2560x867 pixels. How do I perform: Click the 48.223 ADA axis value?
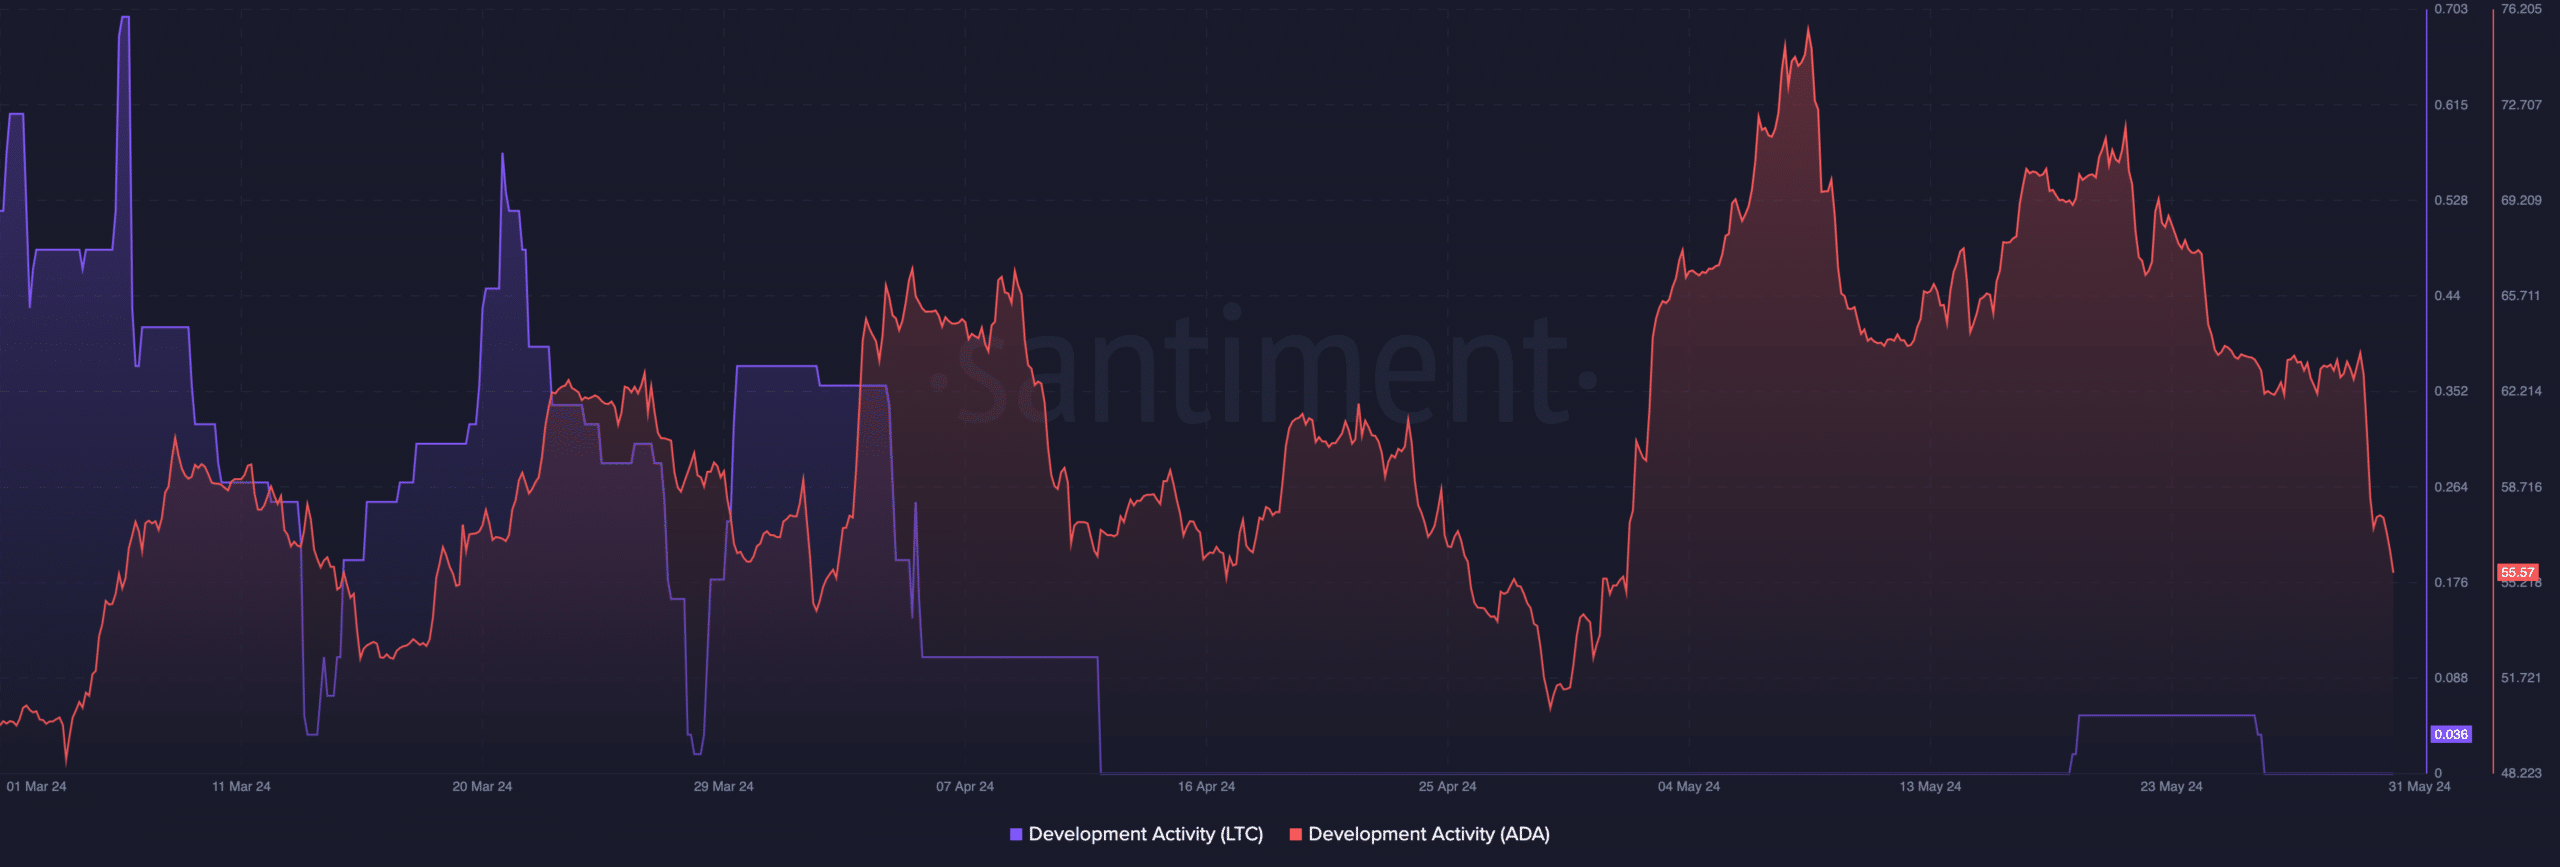click(2521, 774)
